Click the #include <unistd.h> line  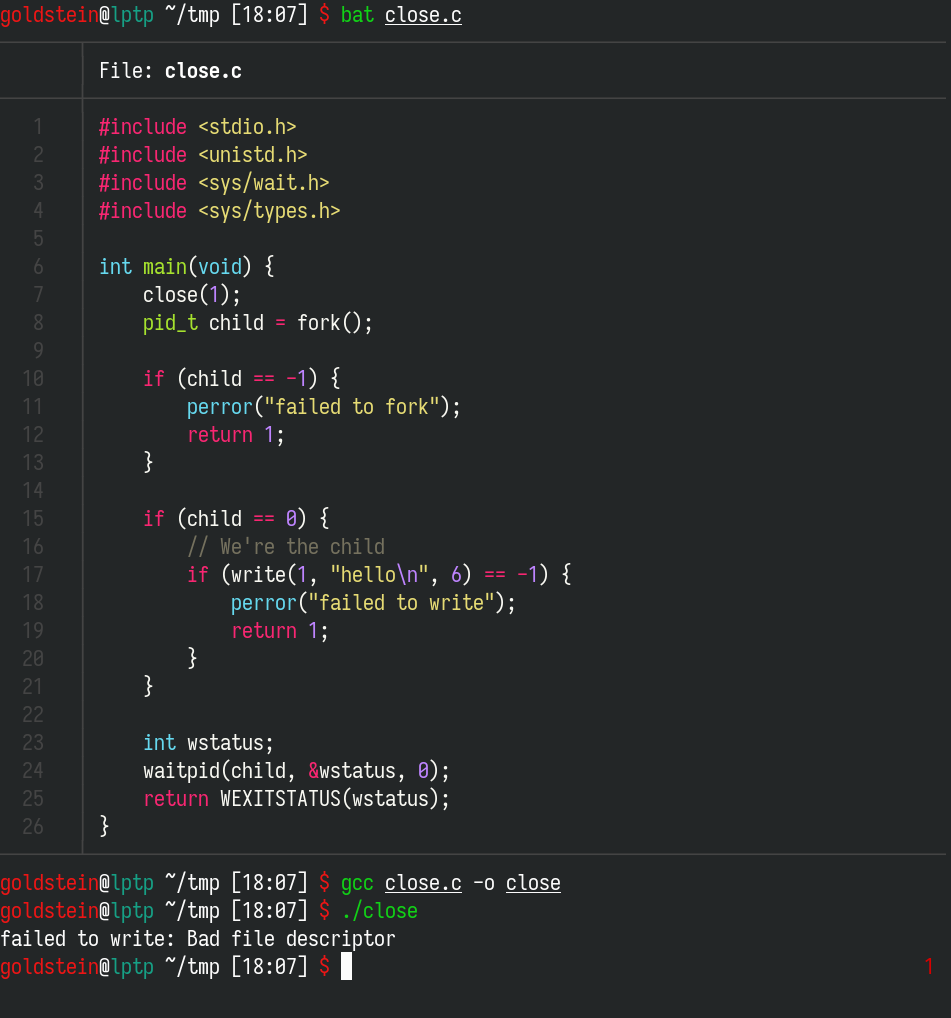pos(203,154)
